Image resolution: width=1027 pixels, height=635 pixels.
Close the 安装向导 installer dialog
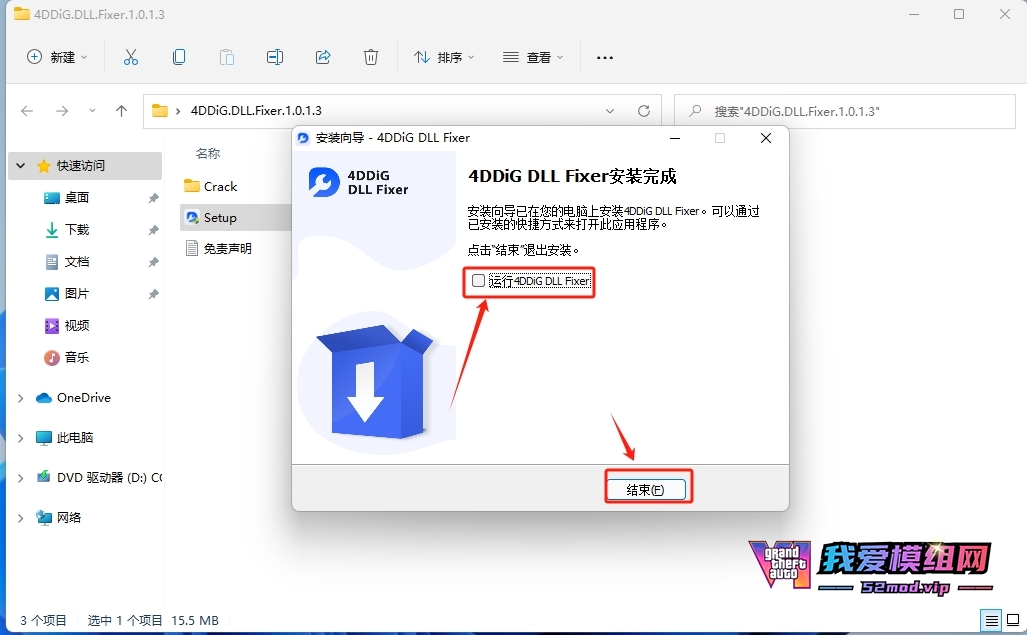766,138
